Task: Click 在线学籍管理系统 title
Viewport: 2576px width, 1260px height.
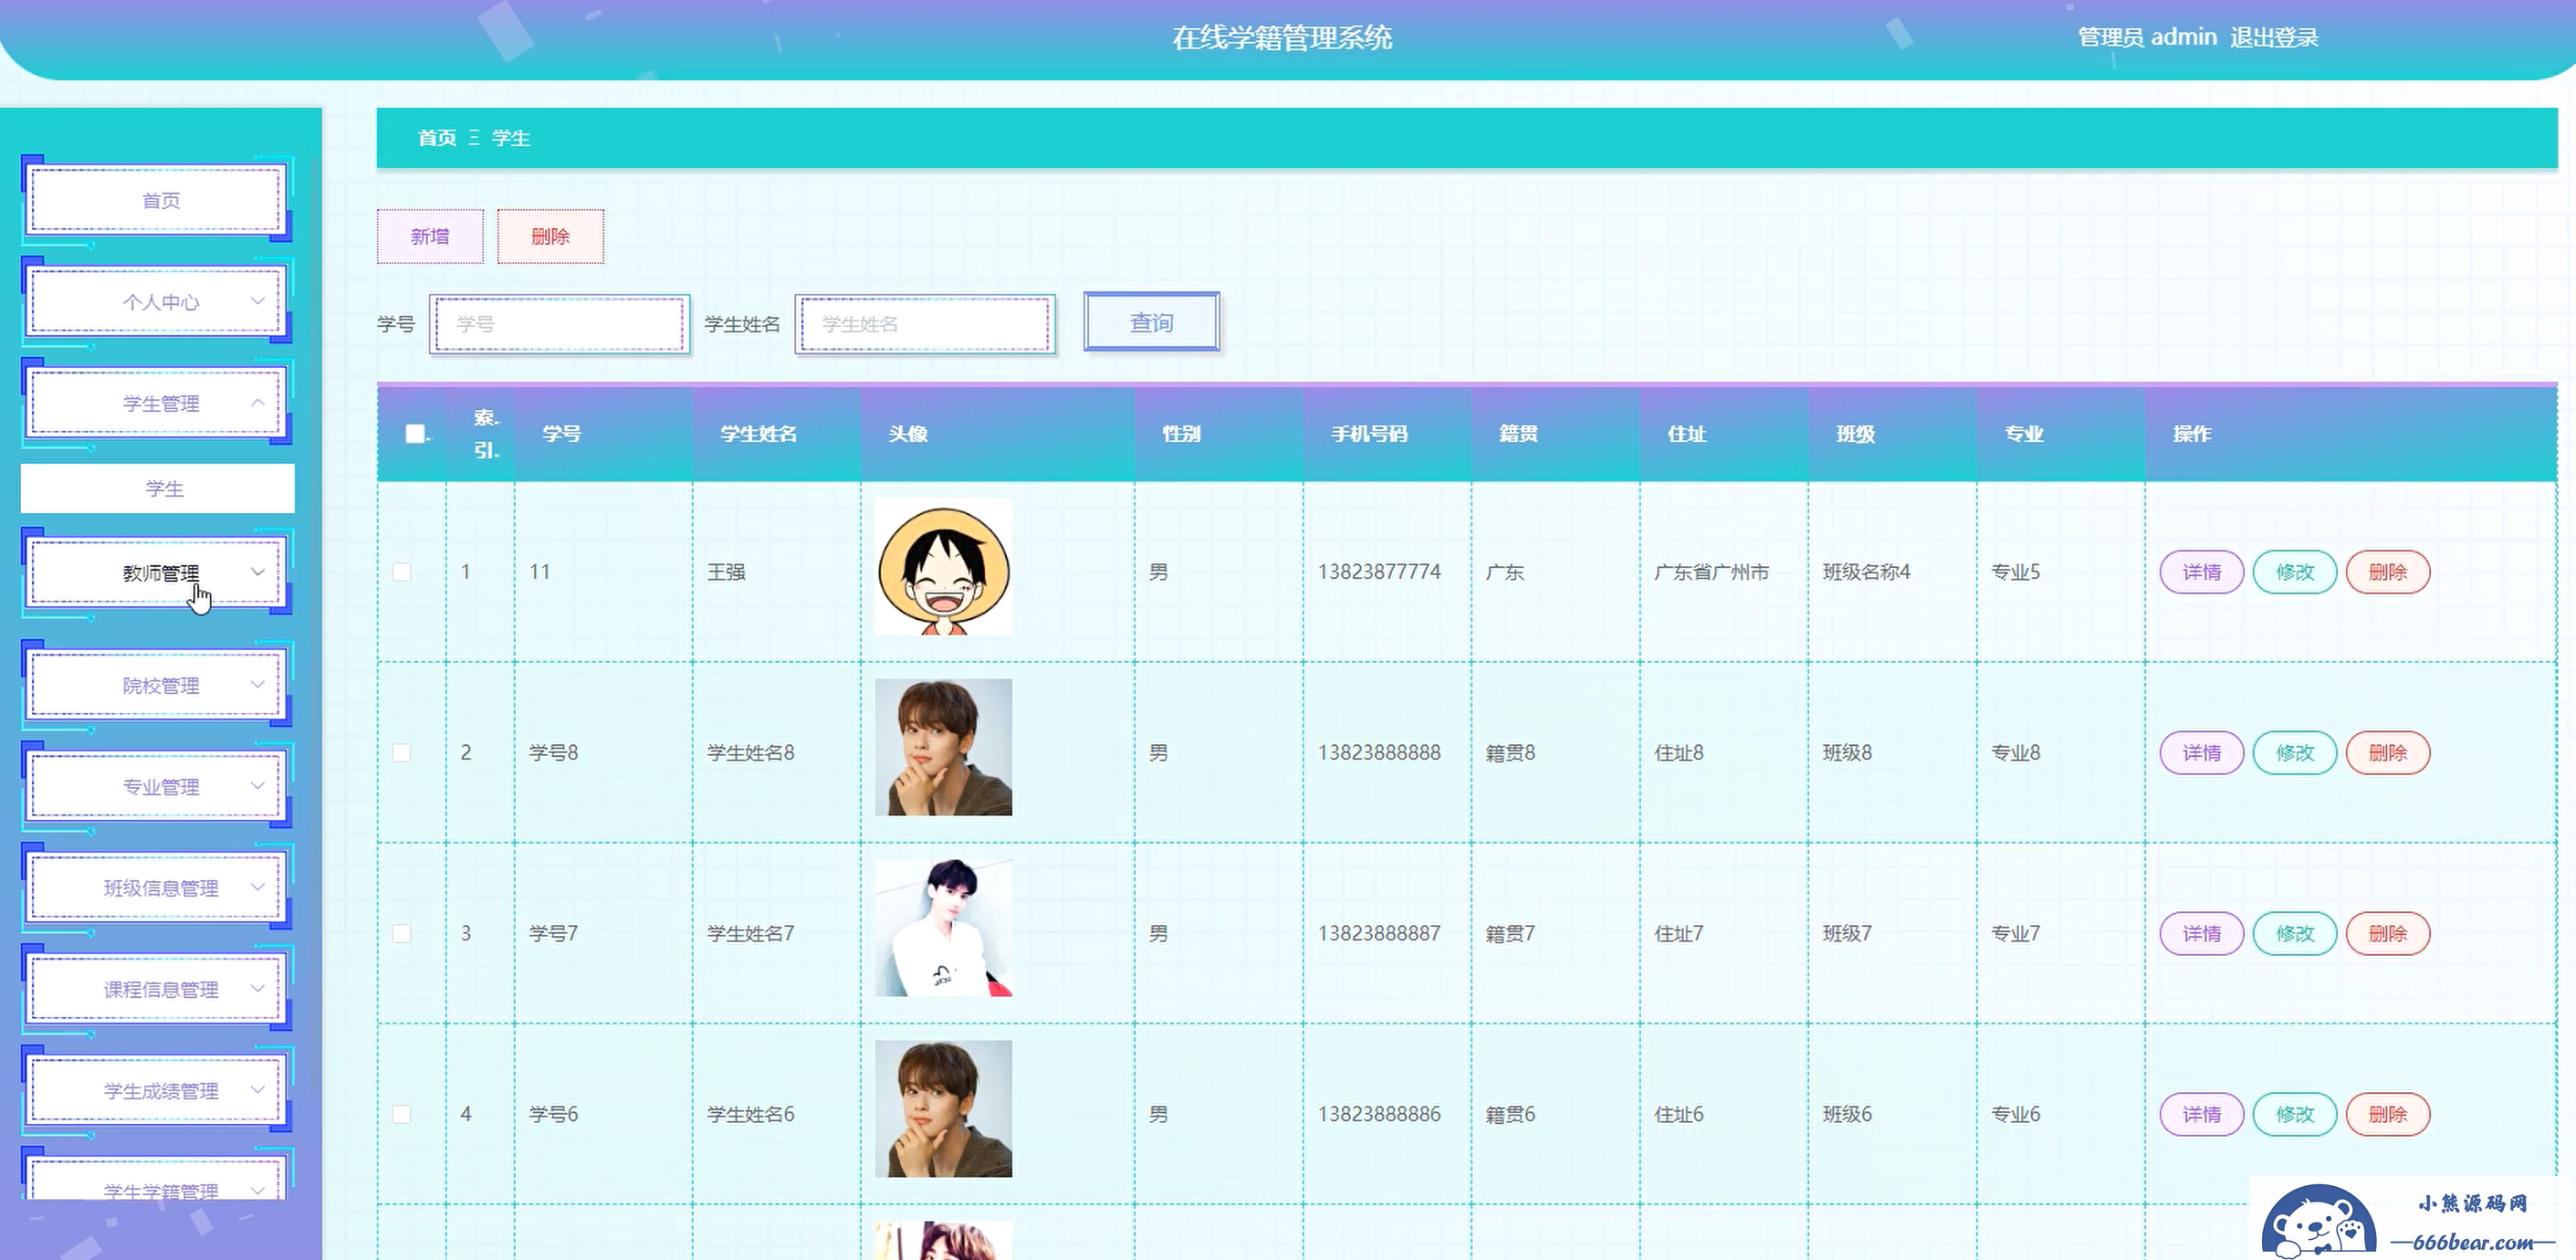Action: pyautogui.click(x=1282, y=38)
